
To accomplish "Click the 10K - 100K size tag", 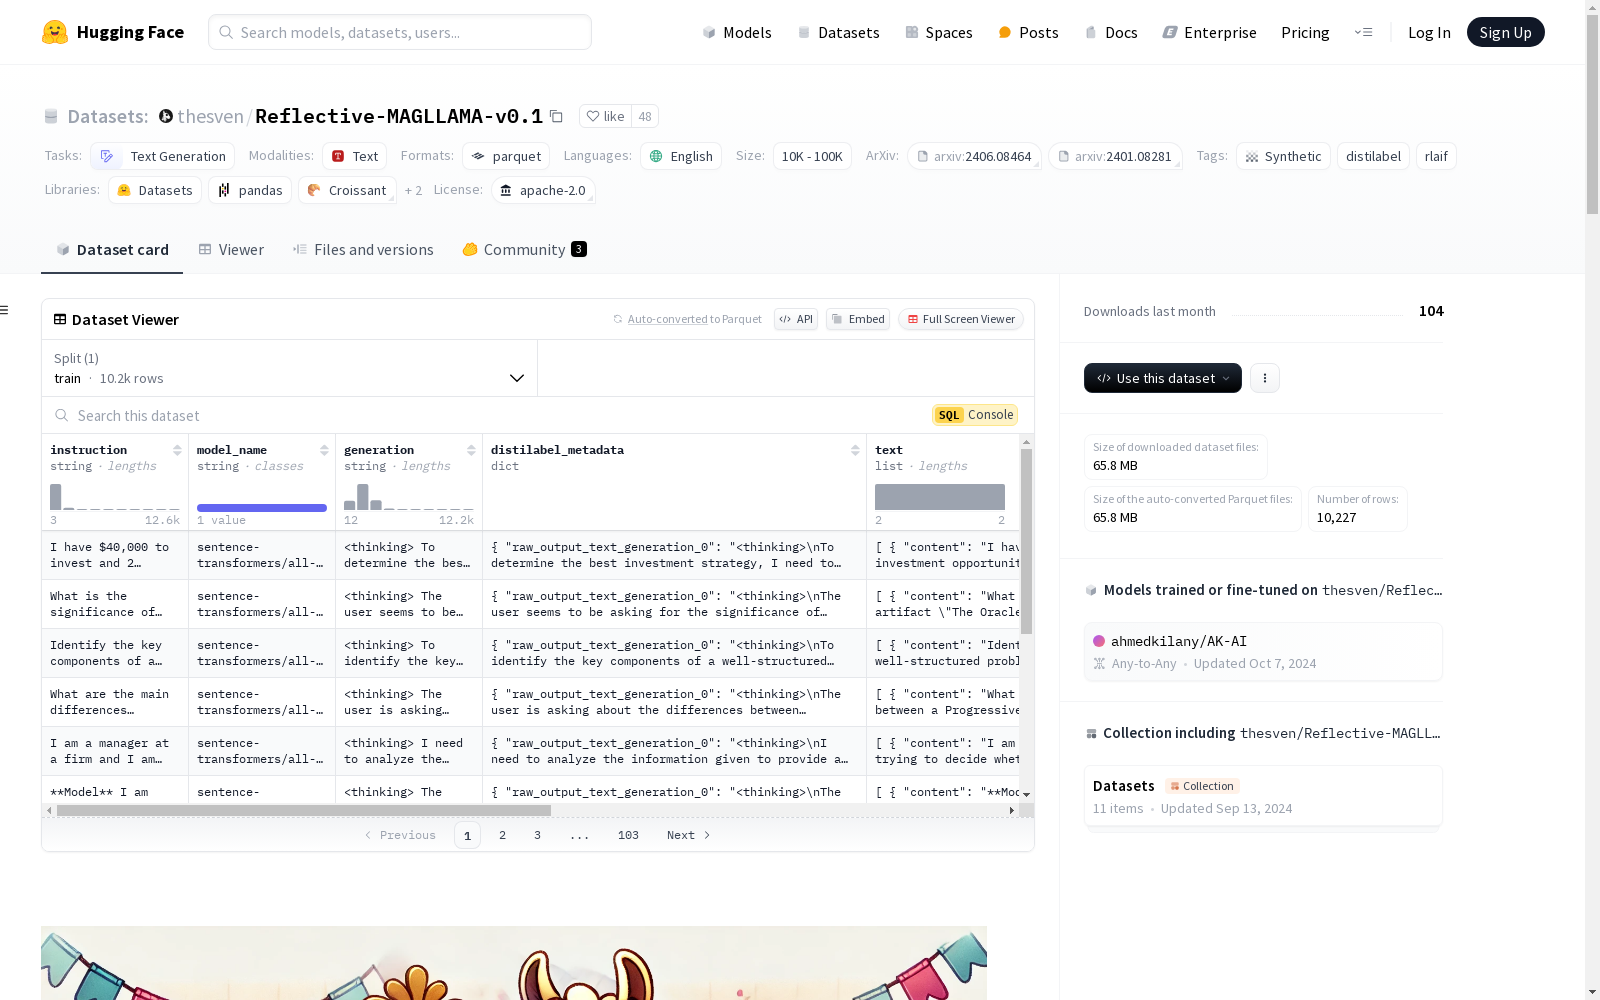I will click(x=812, y=156).
